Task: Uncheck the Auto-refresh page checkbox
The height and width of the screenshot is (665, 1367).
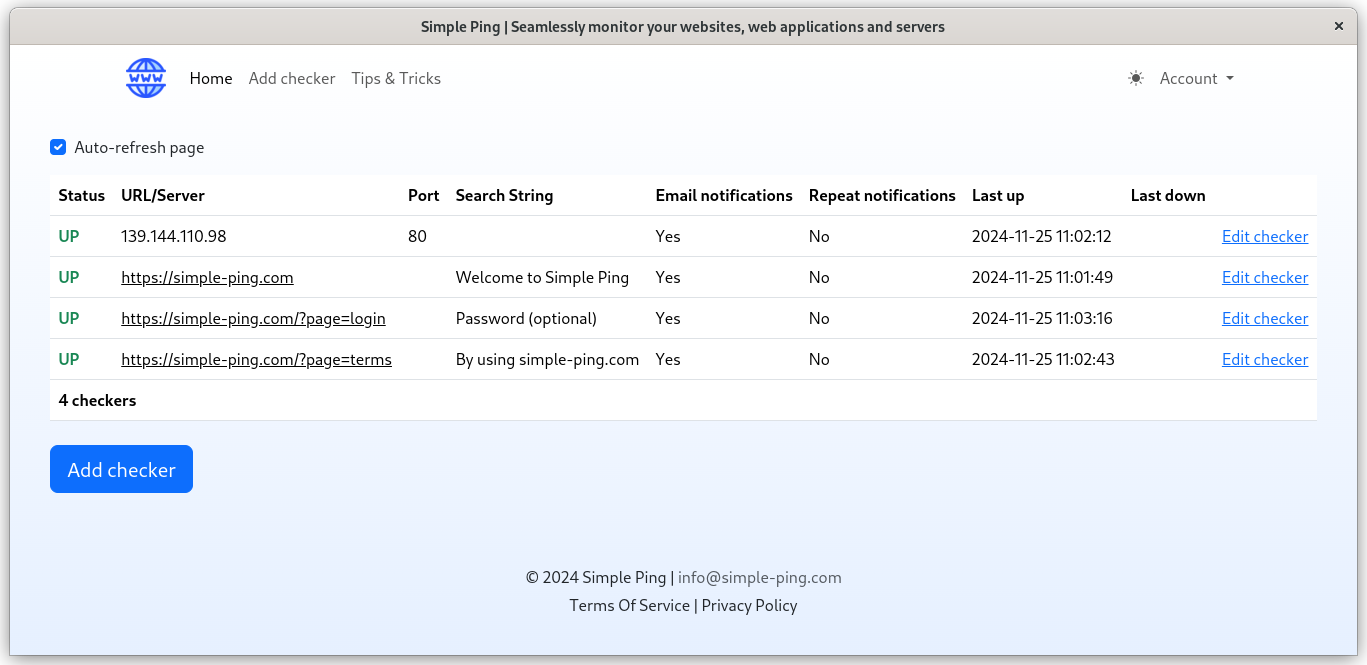Action: click(x=58, y=147)
